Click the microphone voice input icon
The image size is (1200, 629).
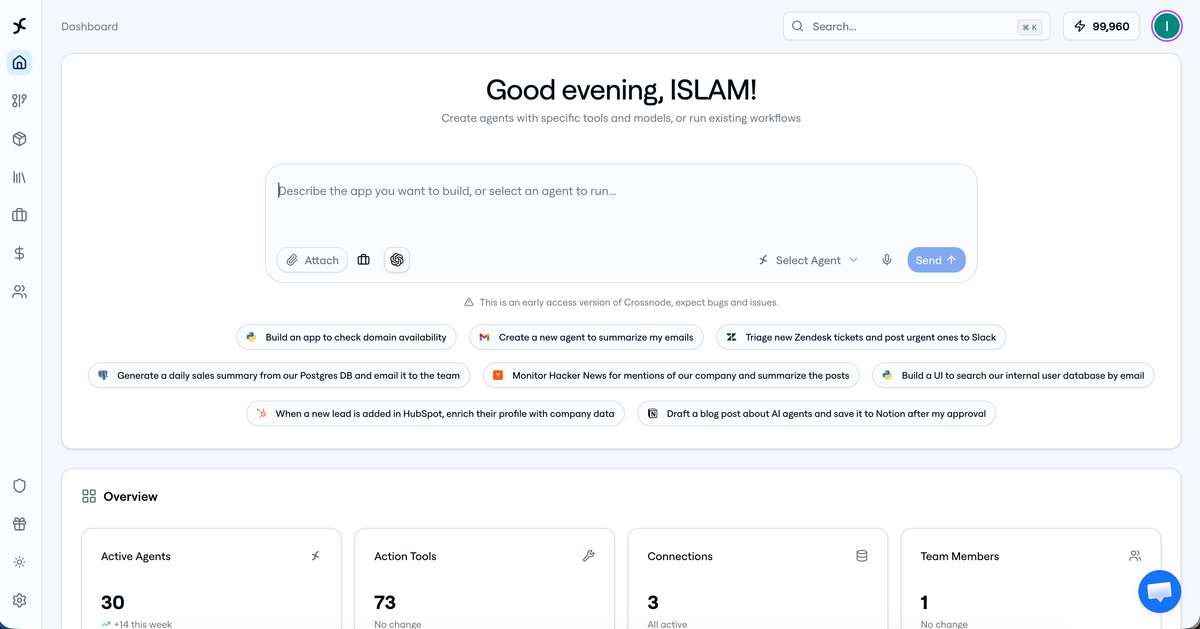coord(886,260)
